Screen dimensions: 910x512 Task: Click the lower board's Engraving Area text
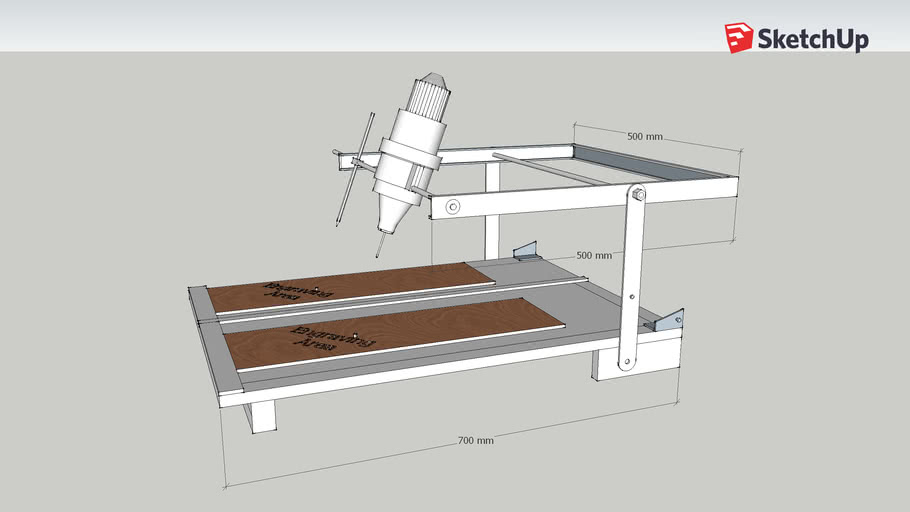[x=331, y=338]
